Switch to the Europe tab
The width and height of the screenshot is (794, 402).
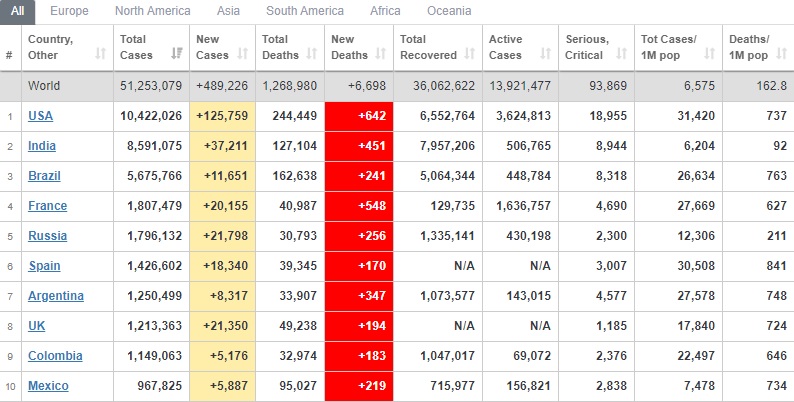coord(69,11)
